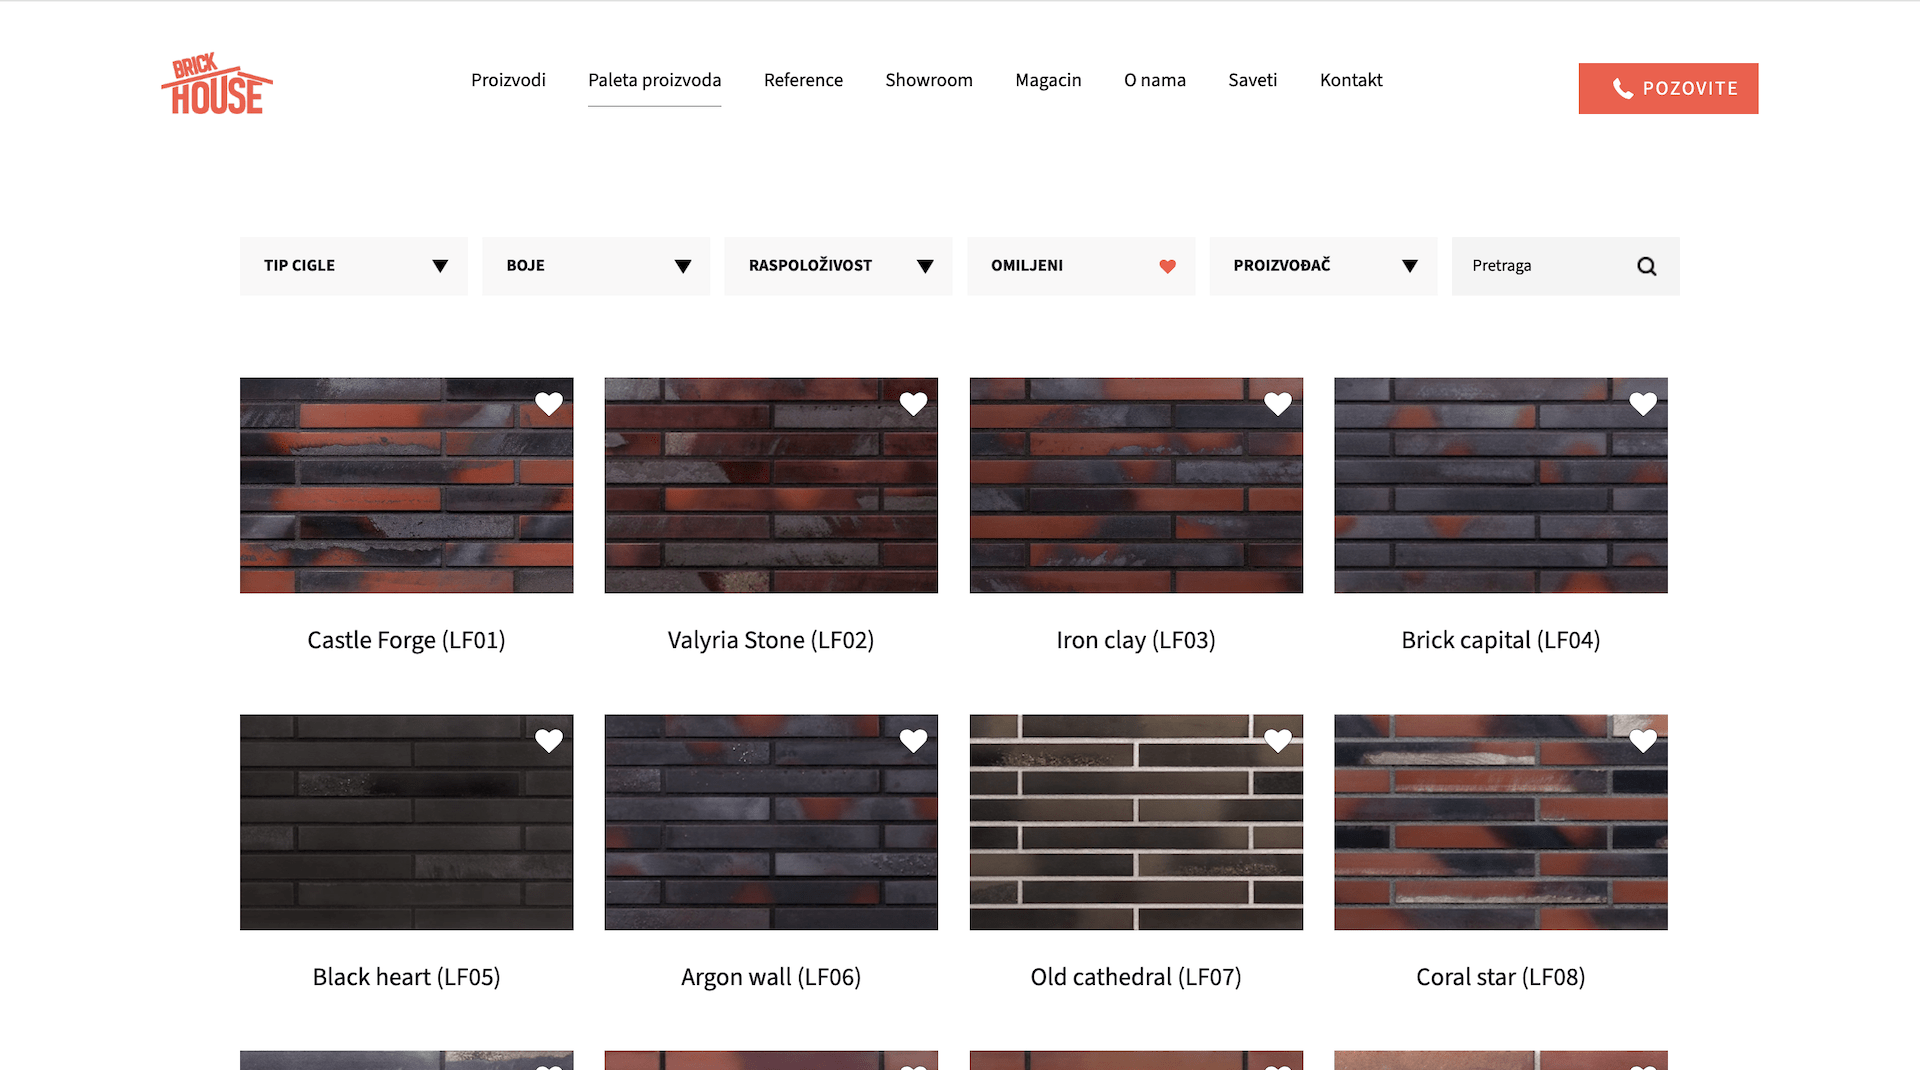The height and width of the screenshot is (1070, 1920).
Task: Open the Saveti page
Action: point(1253,80)
